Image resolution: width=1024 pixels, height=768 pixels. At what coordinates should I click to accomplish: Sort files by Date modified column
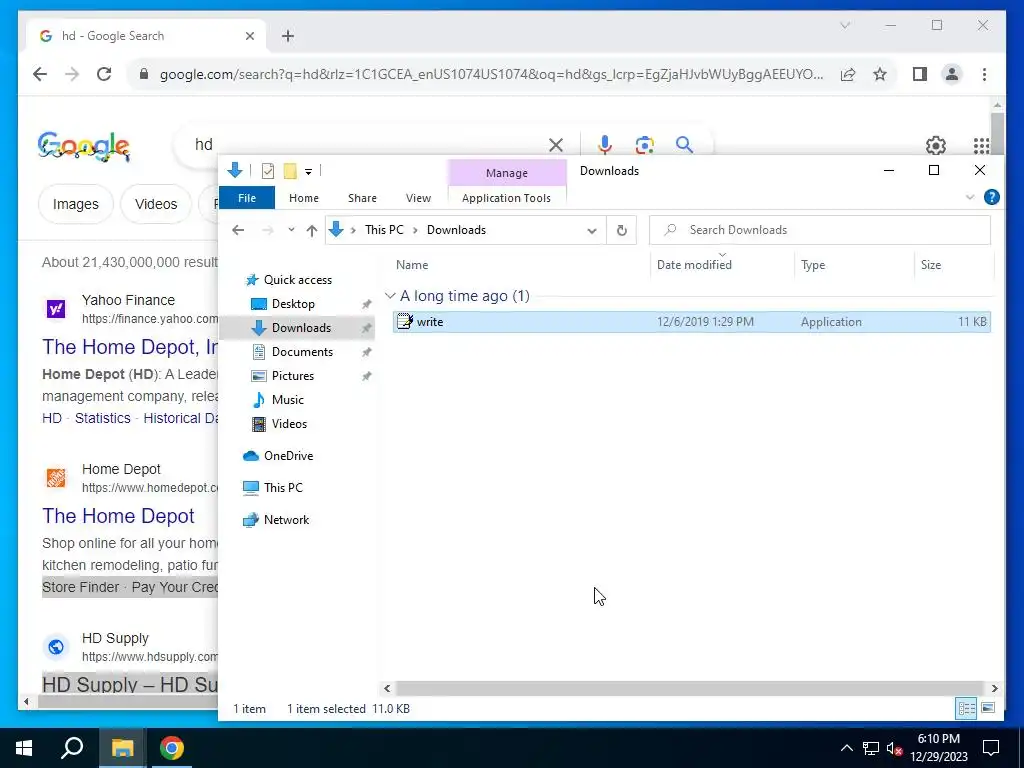click(694, 265)
